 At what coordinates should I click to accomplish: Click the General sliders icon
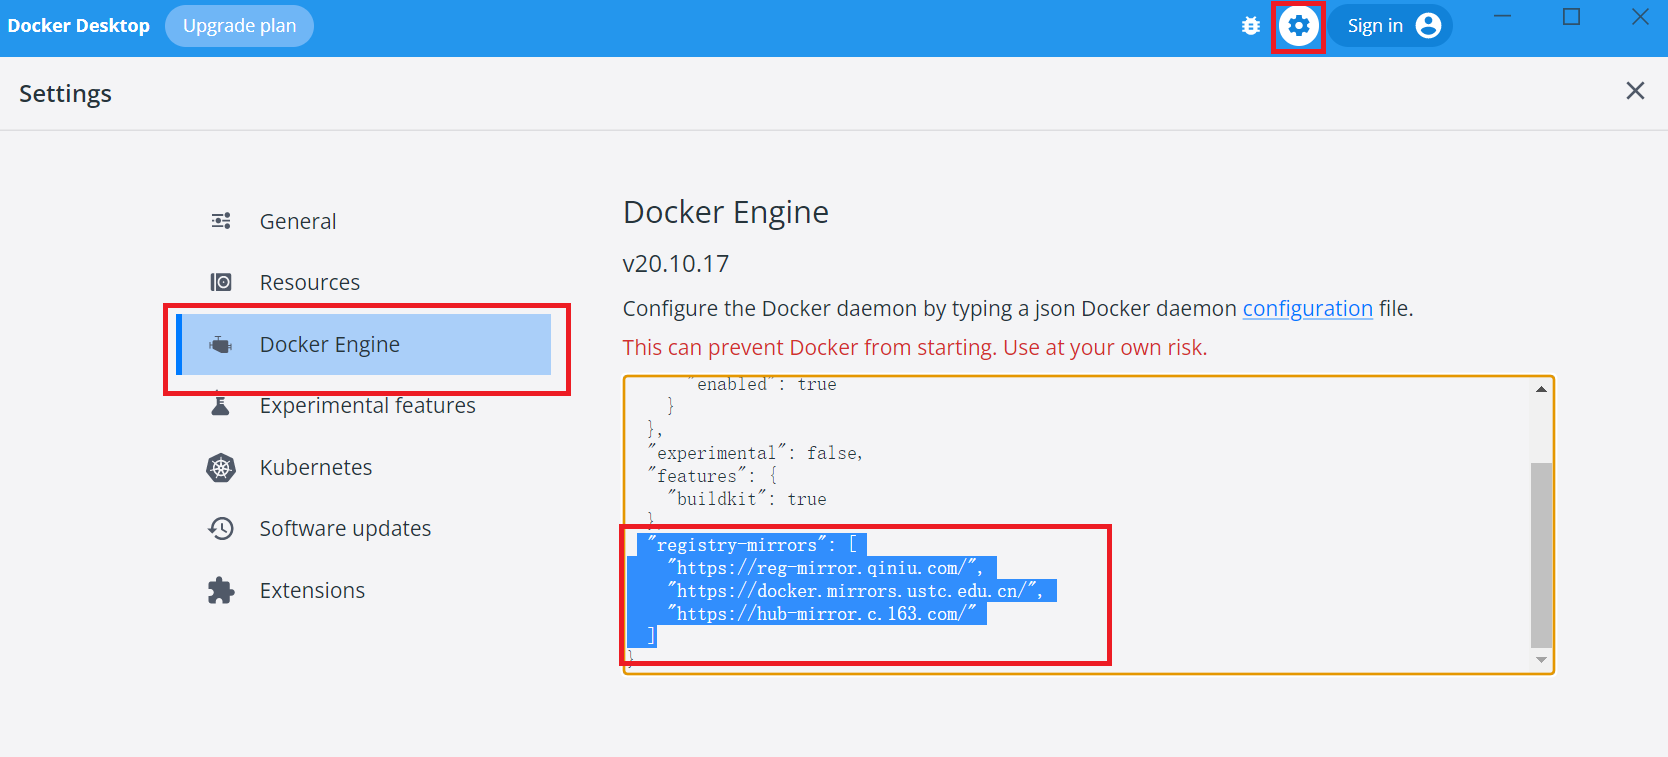(221, 221)
